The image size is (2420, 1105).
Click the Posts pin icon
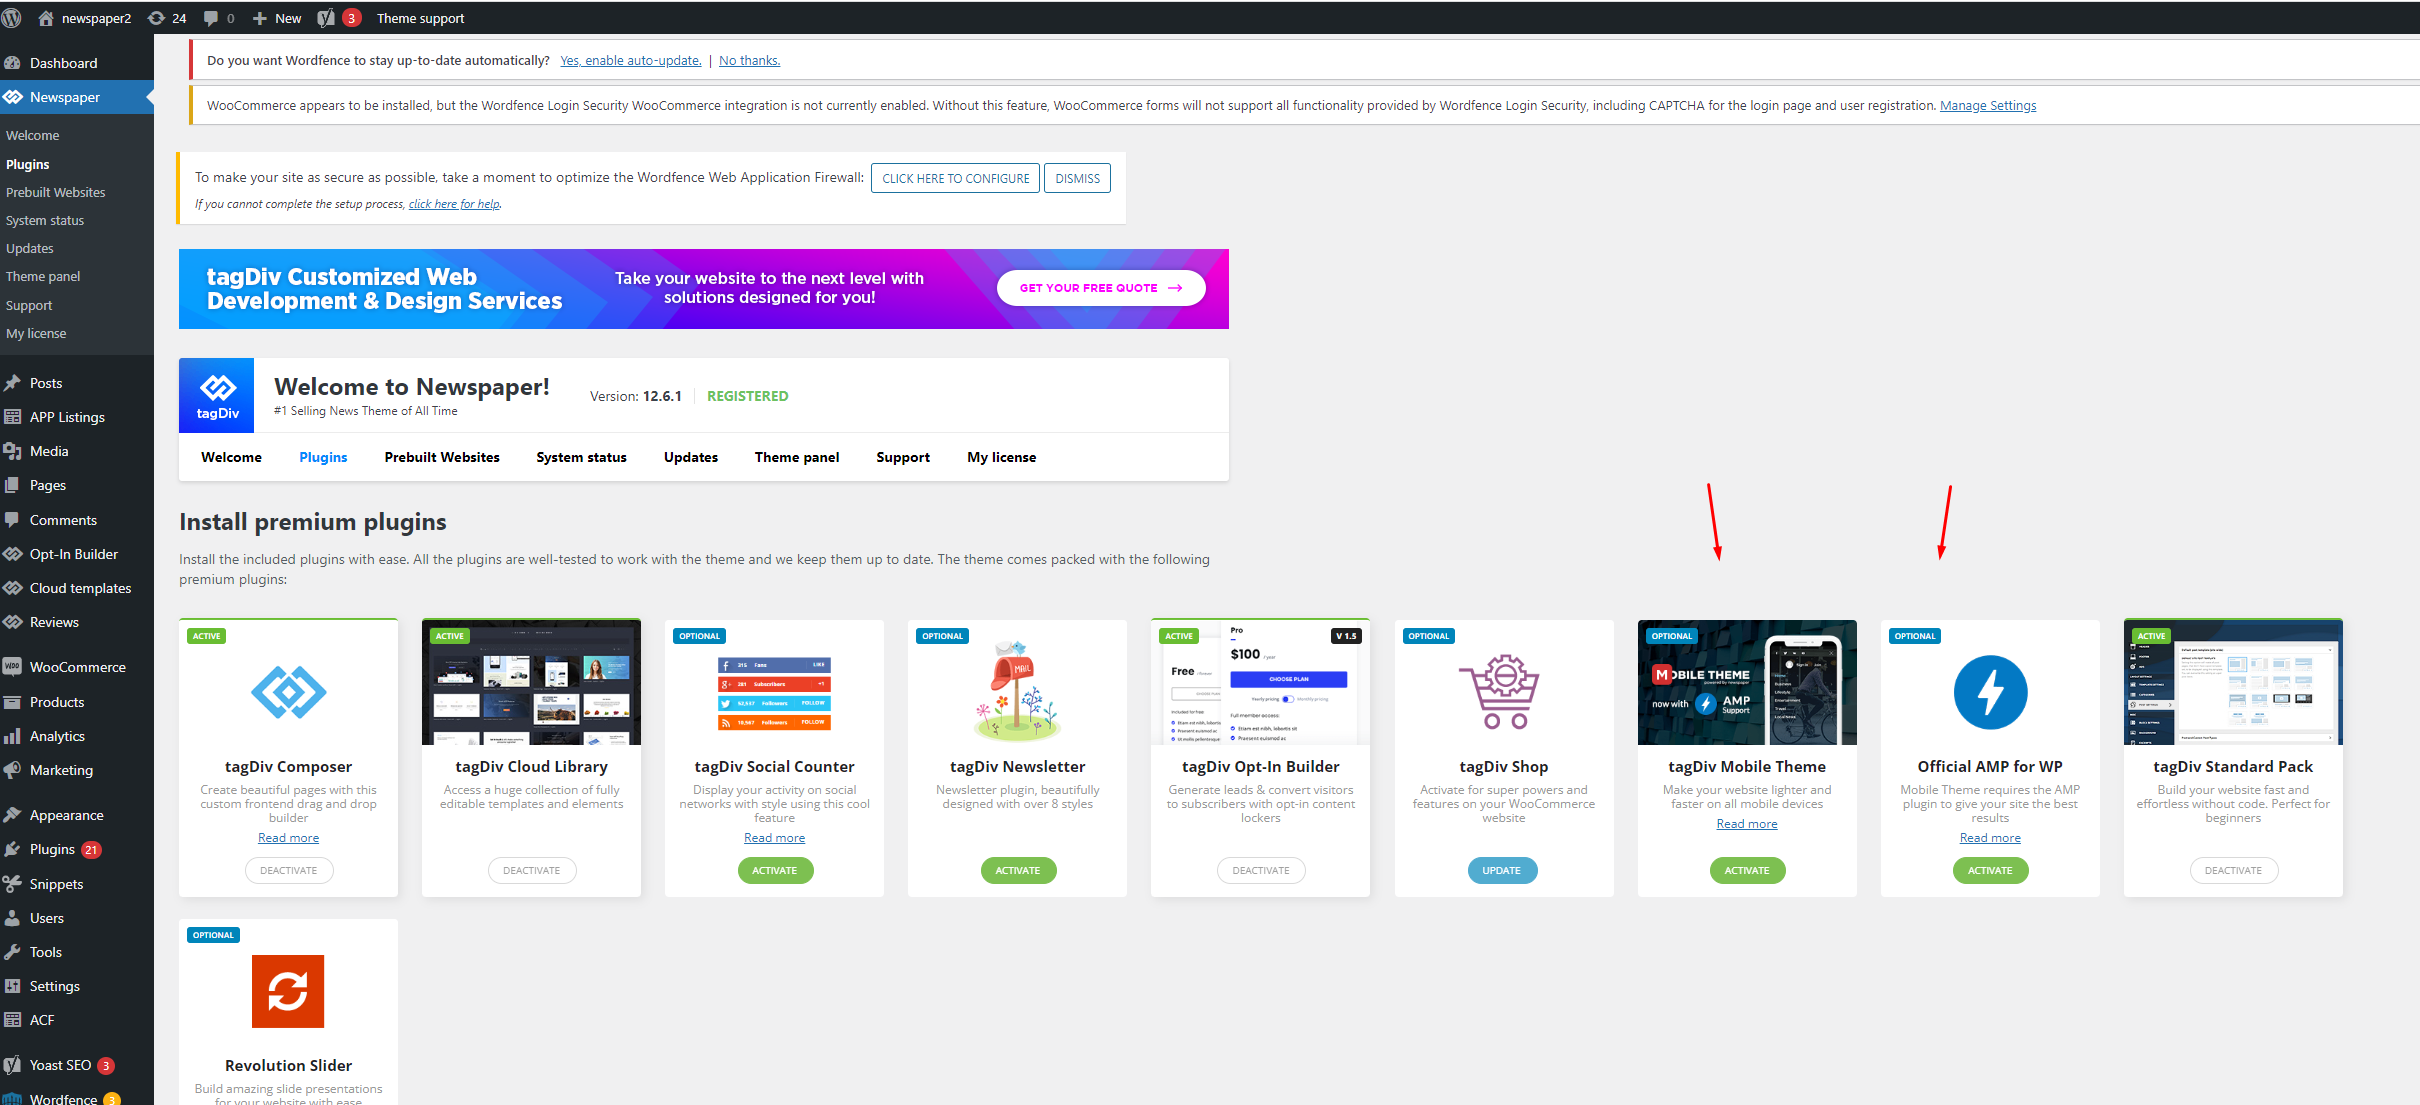[x=12, y=383]
